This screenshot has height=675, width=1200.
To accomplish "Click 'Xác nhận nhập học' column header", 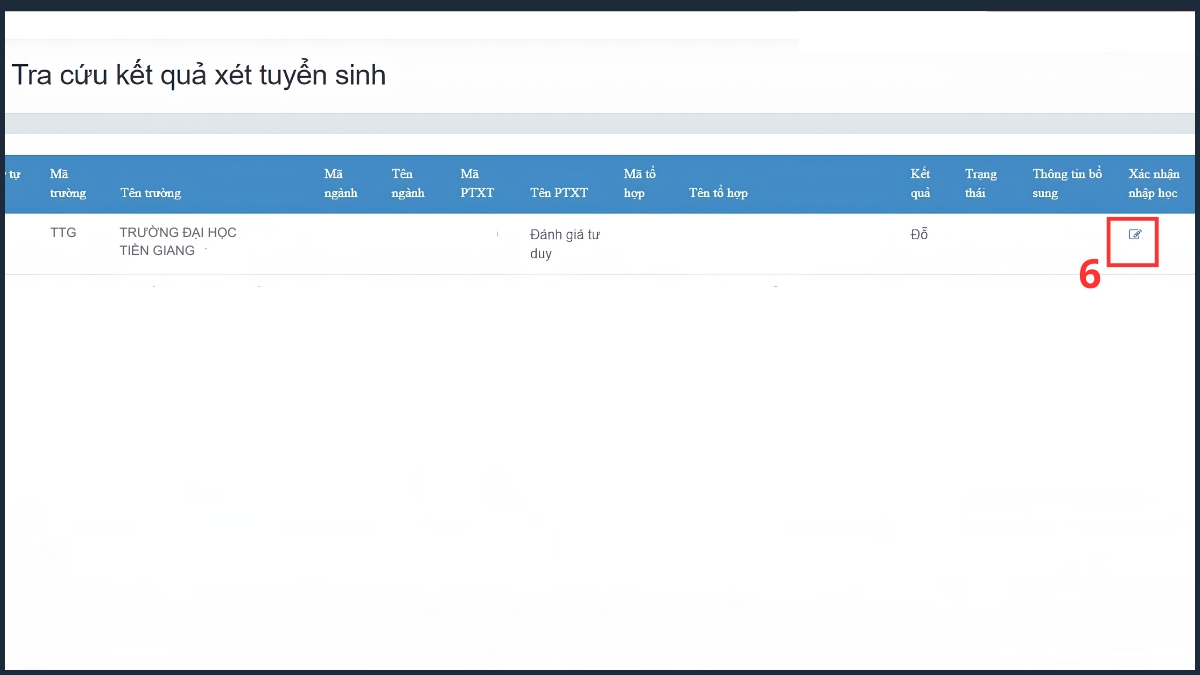I will coord(1154,183).
